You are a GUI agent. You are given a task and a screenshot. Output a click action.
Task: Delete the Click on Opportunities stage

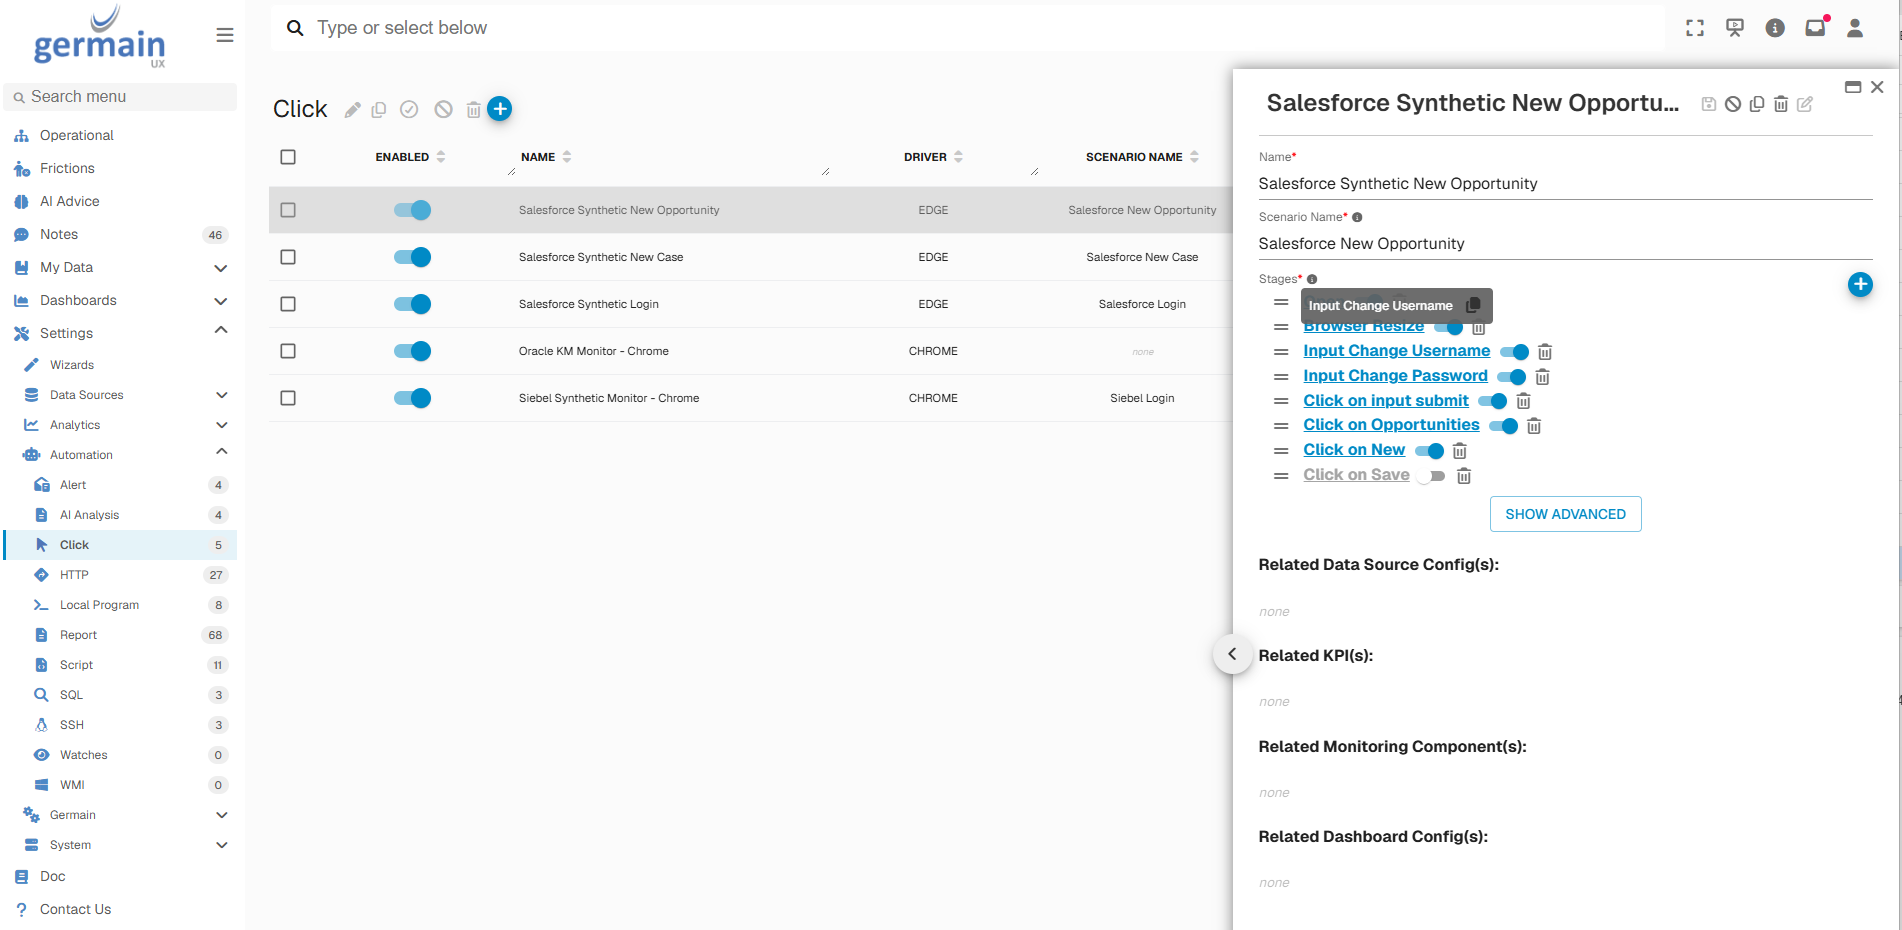coord(1534,426)
